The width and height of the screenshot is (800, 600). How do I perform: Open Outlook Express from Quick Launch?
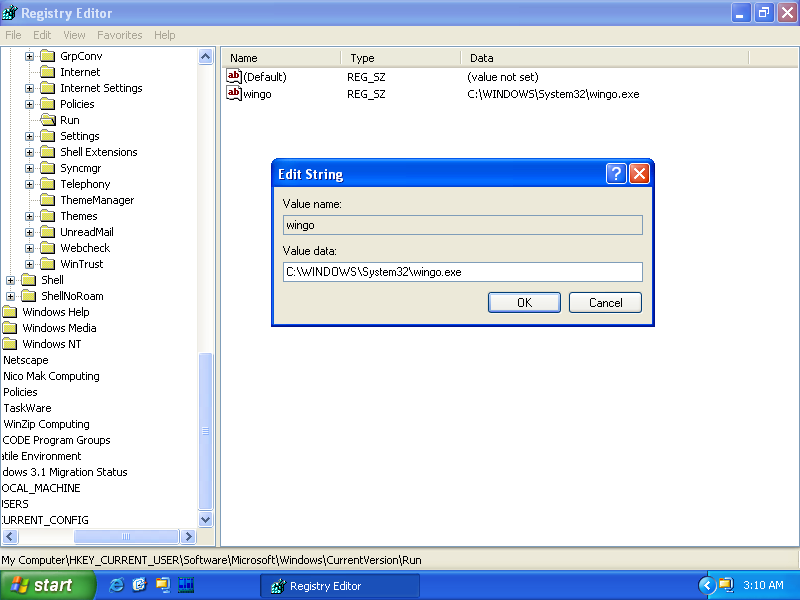[139, 585]
